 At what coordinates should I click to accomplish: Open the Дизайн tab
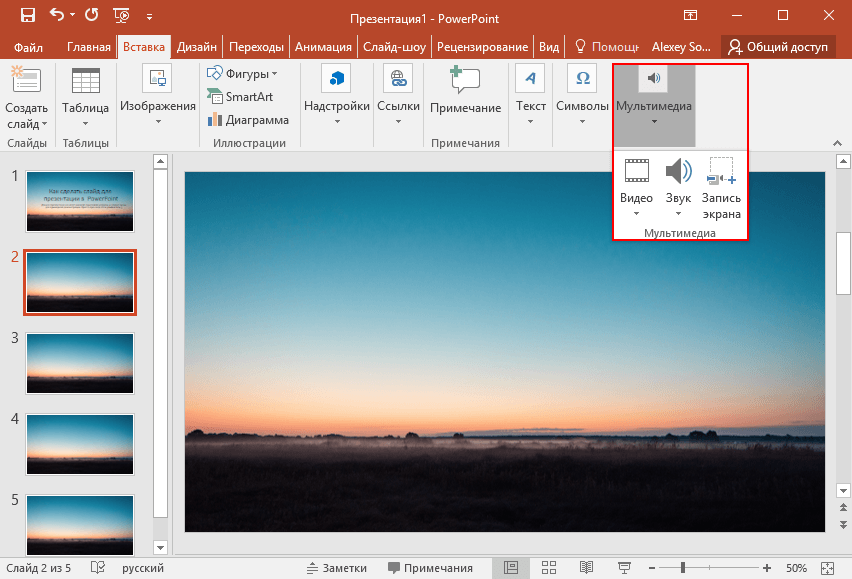click(x=198, y=47)
